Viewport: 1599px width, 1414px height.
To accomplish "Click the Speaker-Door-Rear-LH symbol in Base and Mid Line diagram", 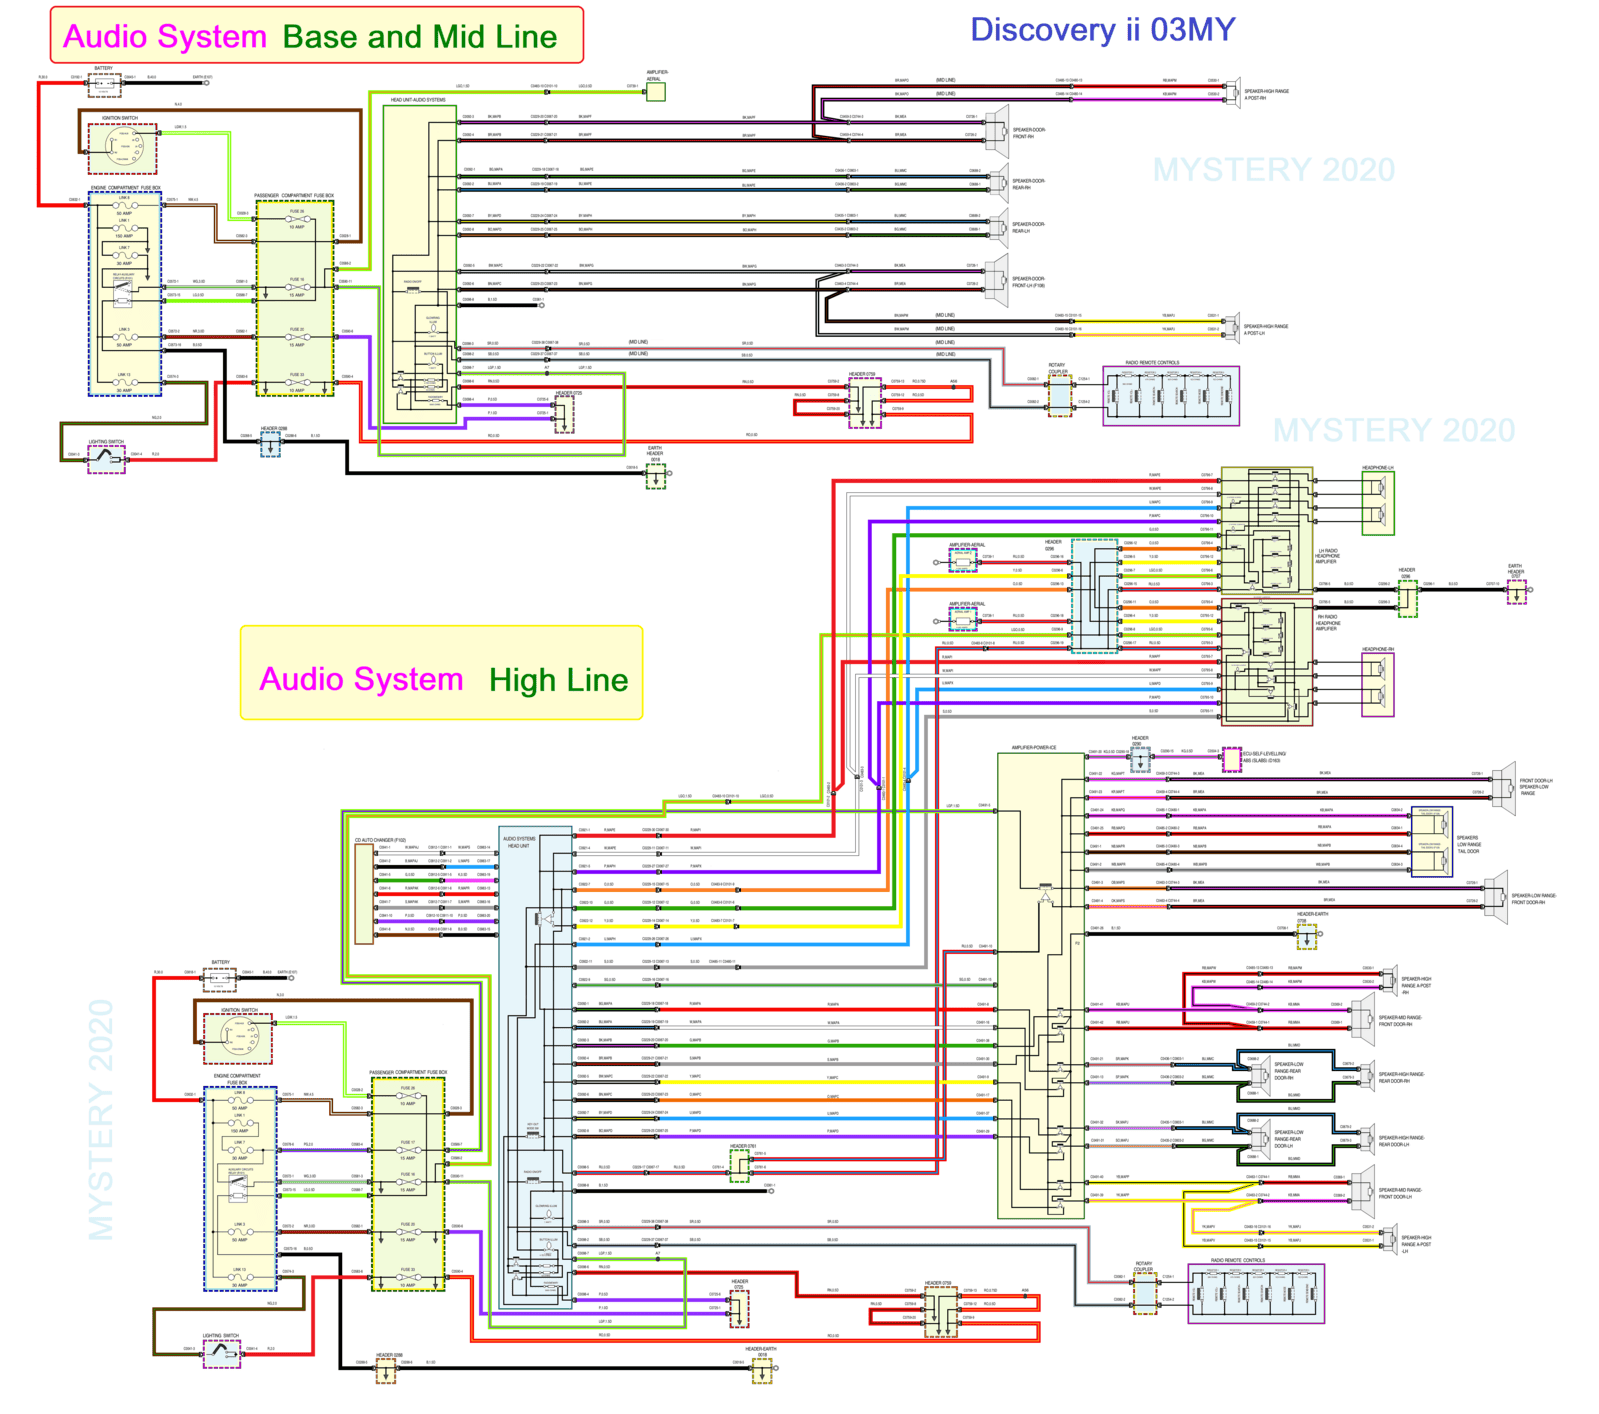I will tap(998, 227).
